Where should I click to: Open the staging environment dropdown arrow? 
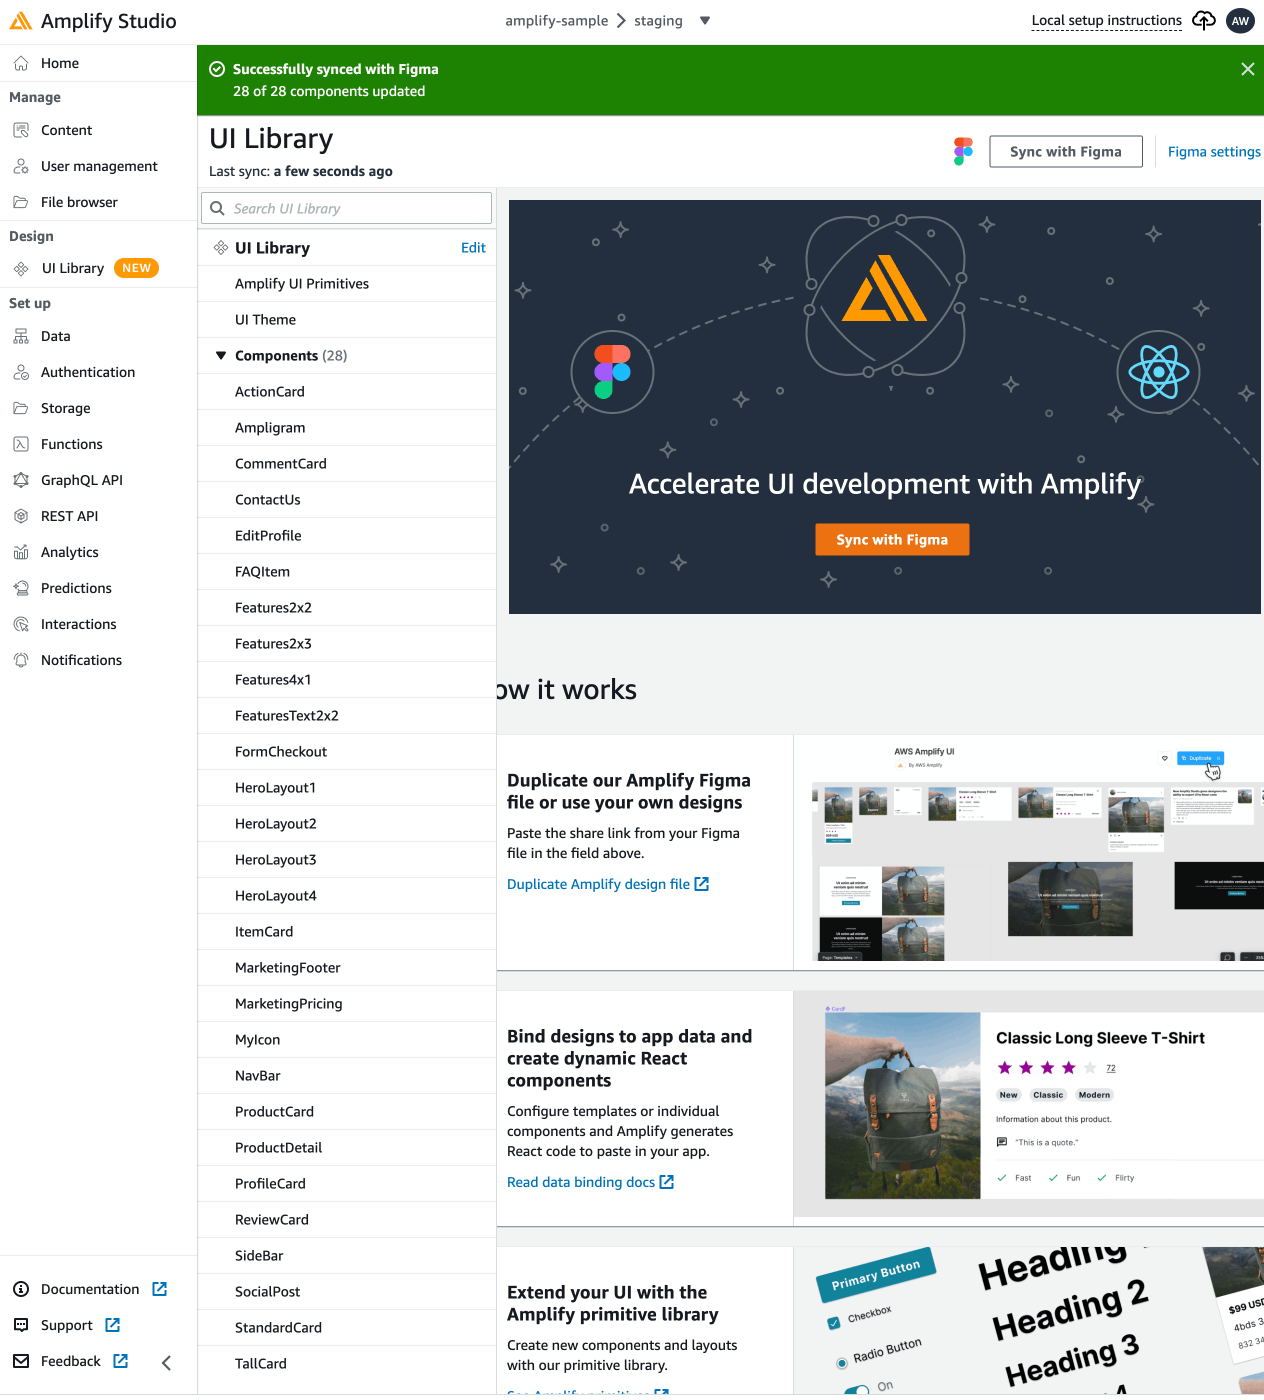click(705, 20)
